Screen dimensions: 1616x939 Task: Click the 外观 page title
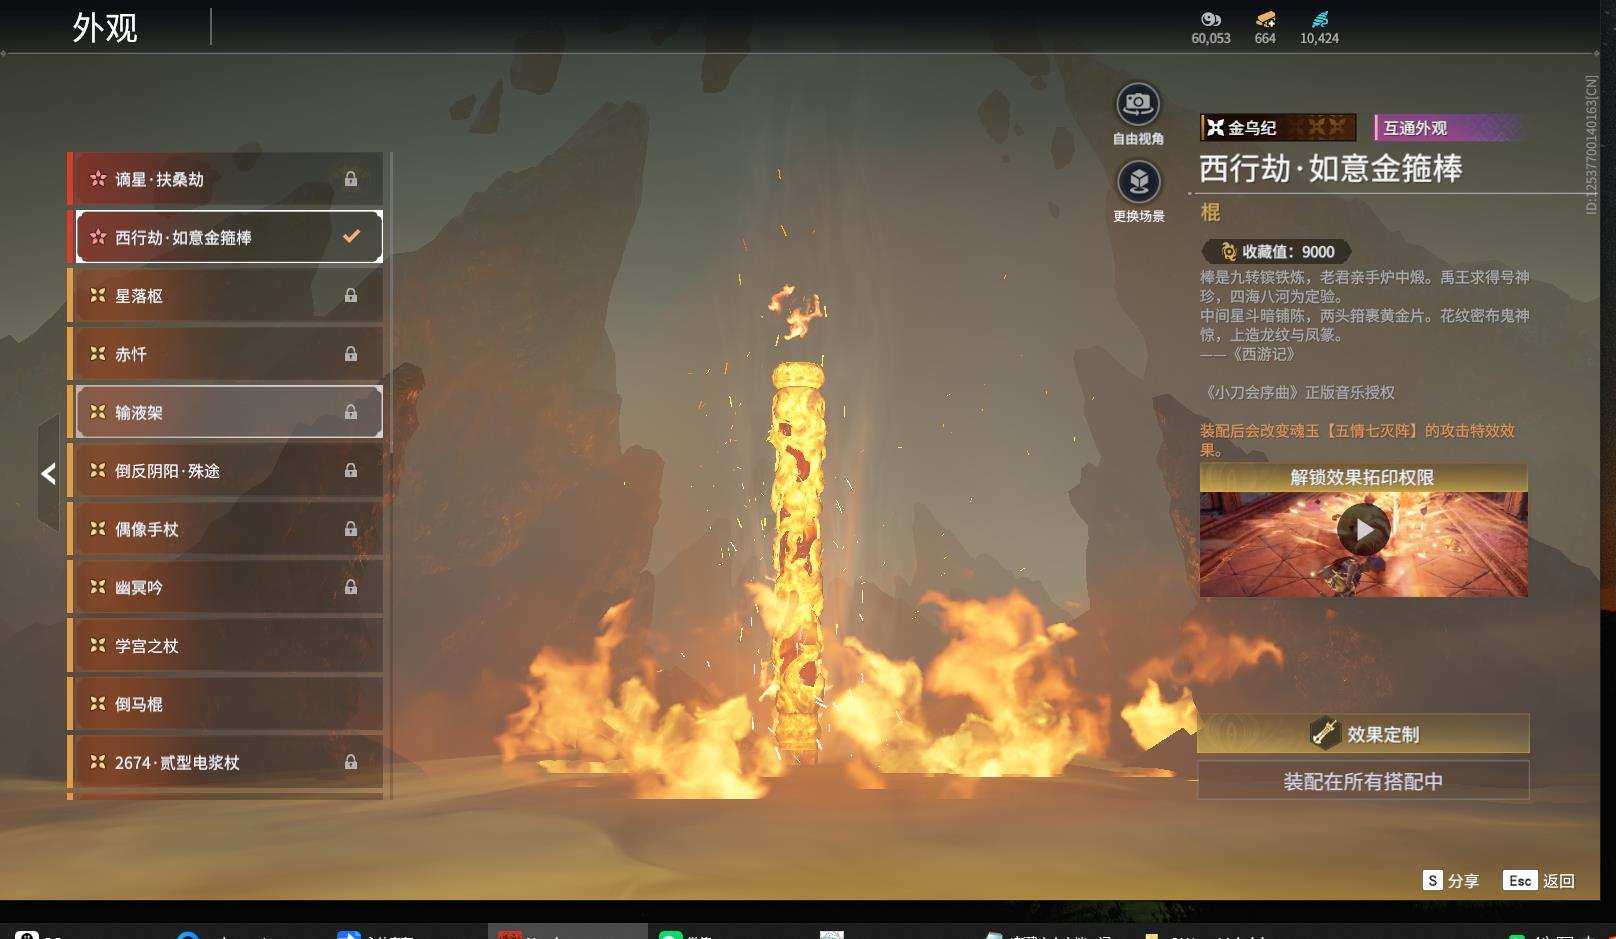[105, 28]
